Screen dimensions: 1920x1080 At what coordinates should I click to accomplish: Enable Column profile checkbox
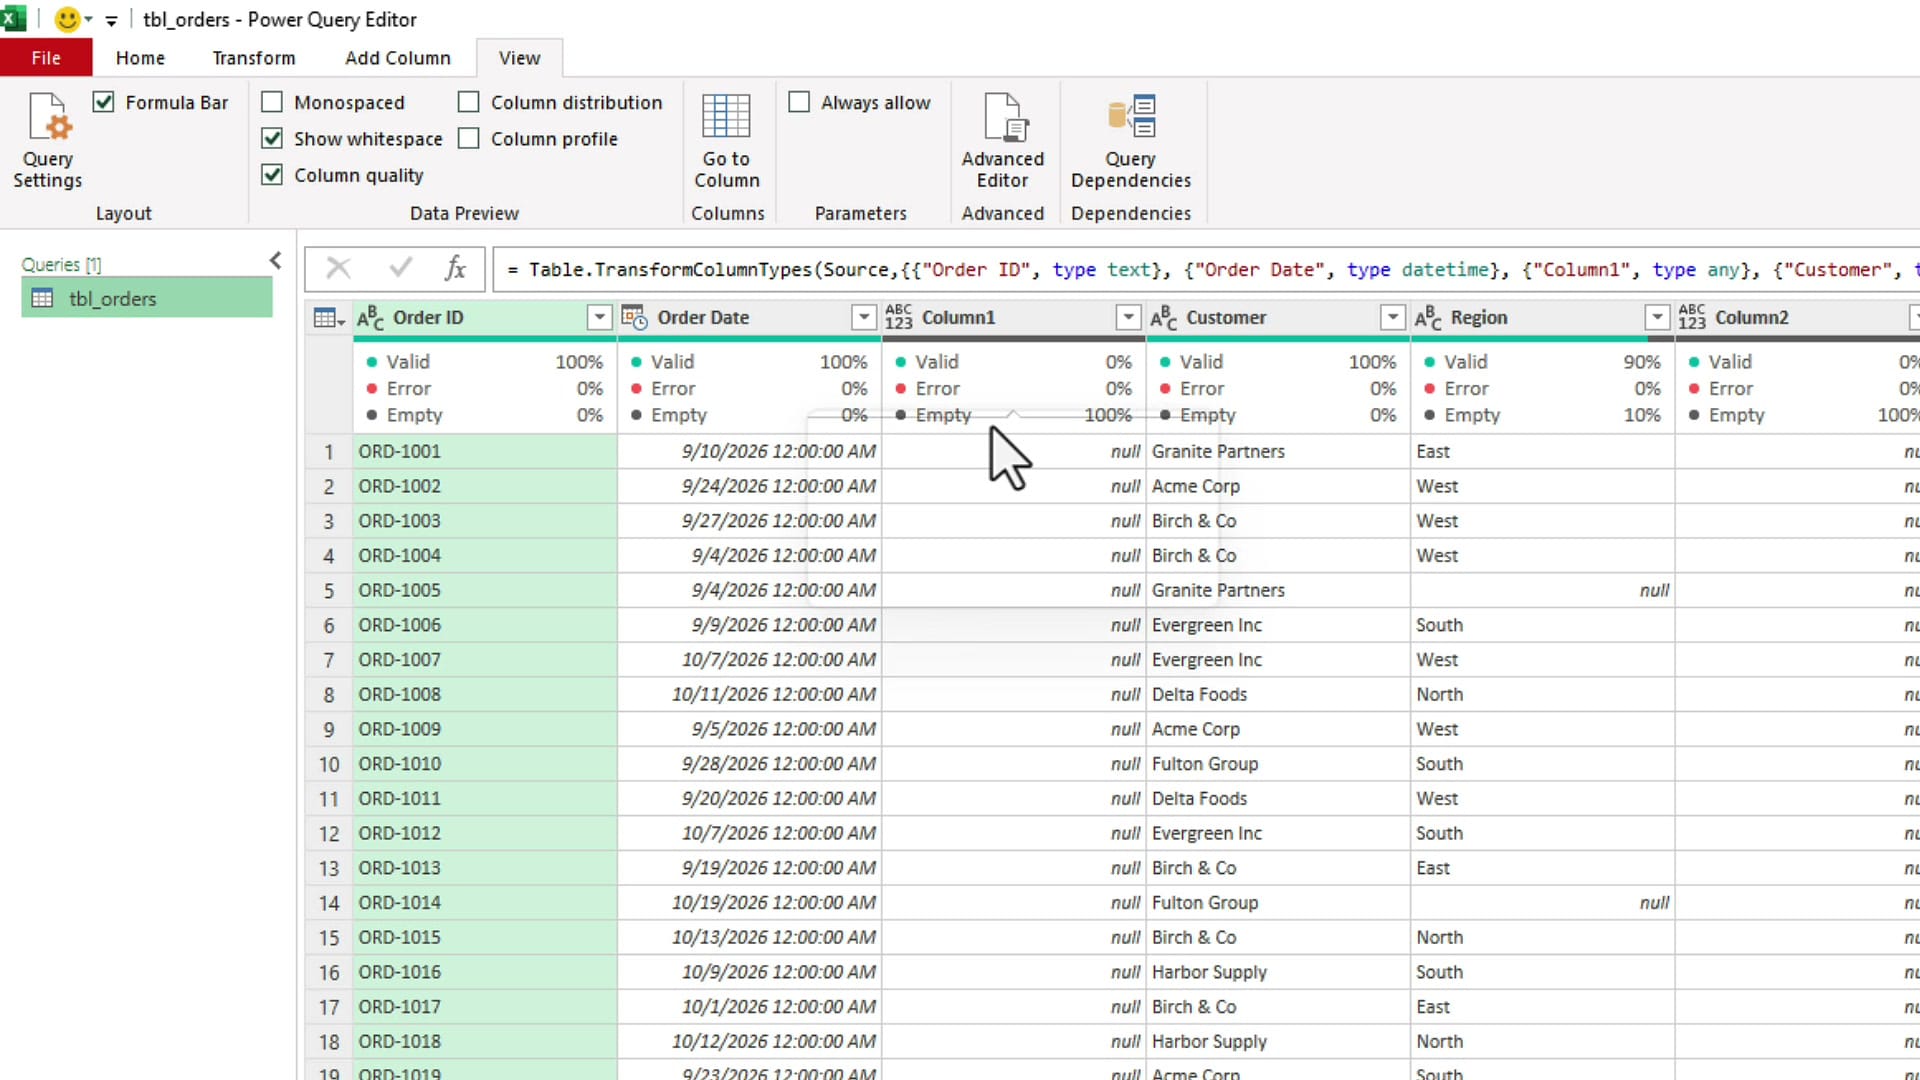tap(469, 138)
